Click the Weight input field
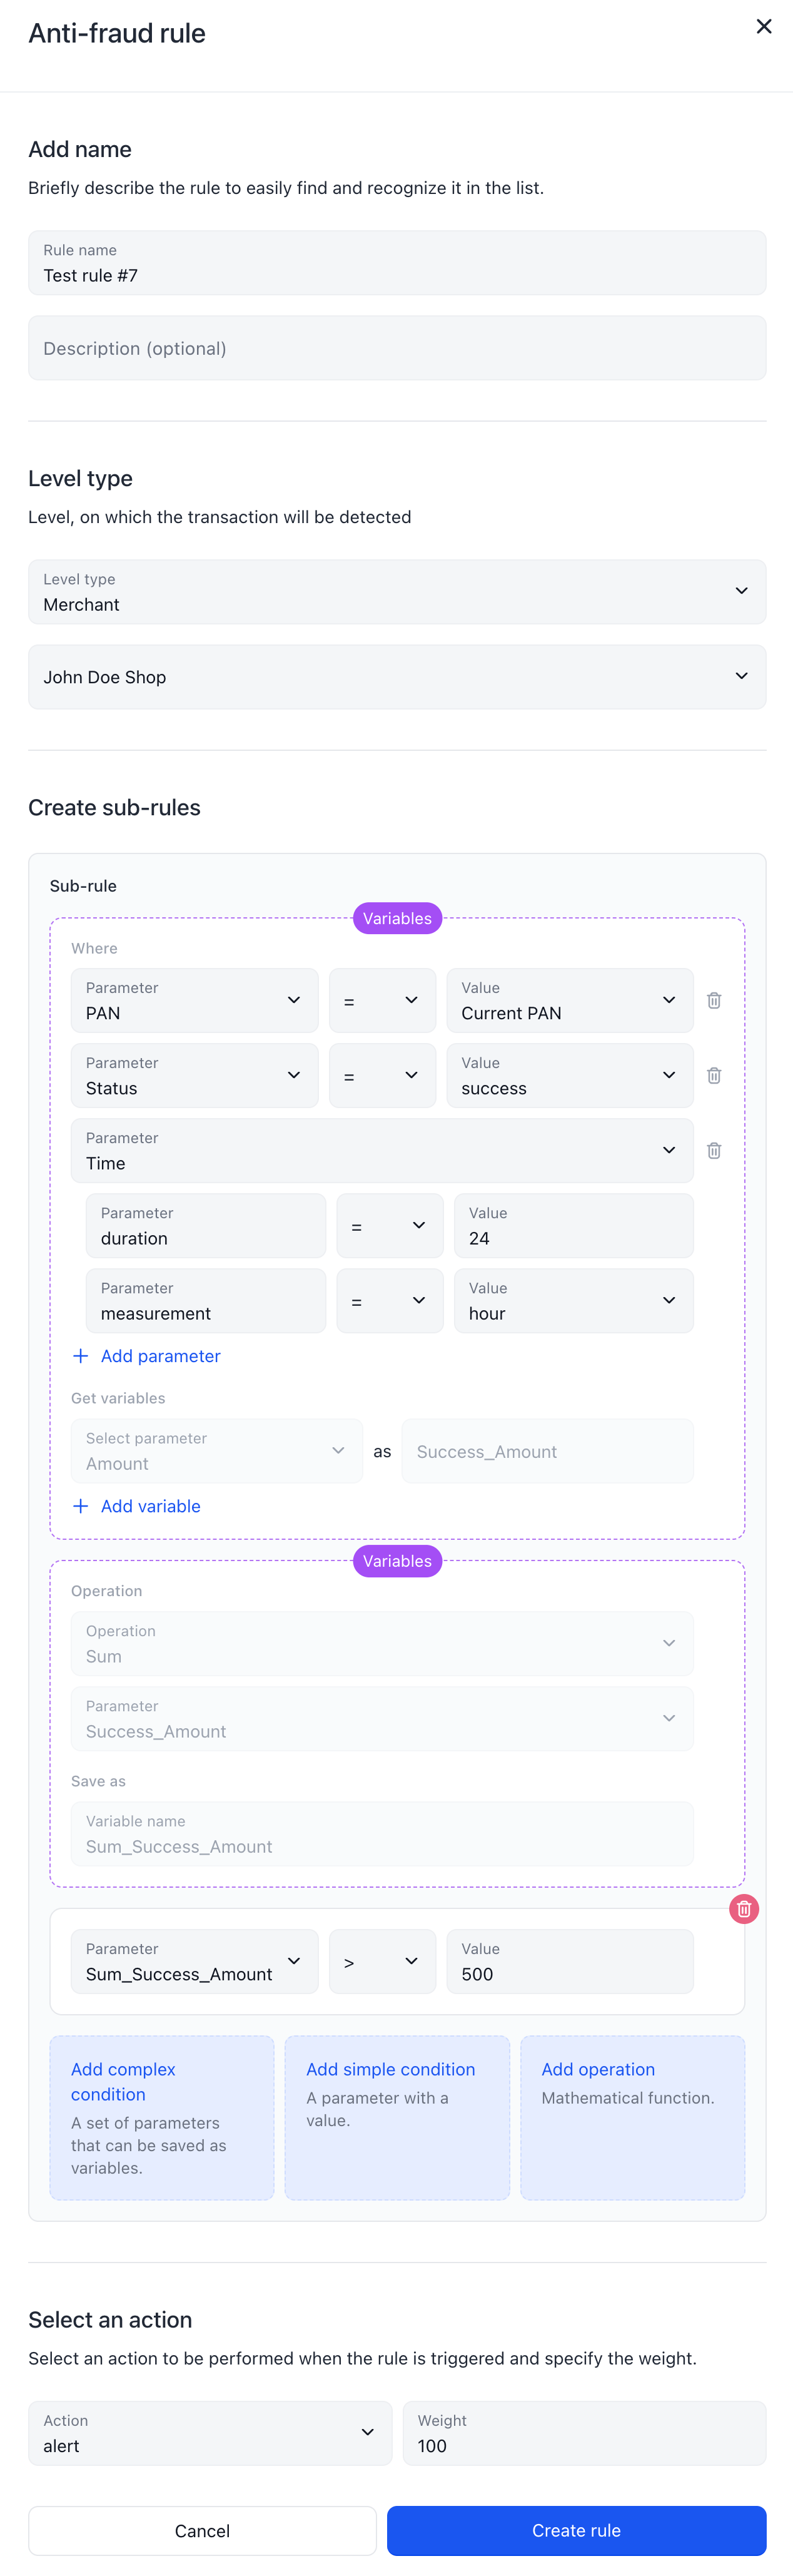 pos(584,2433)
